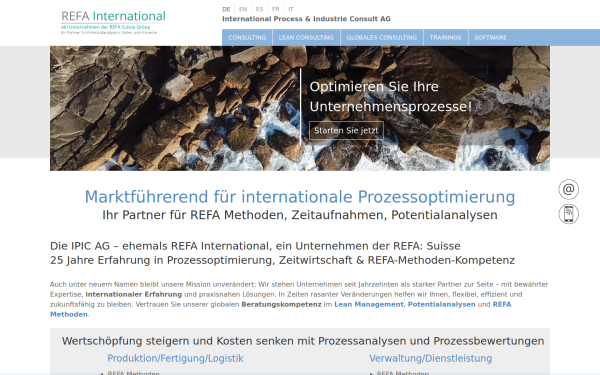Switch language to FR
This screenshot has width=600, height=375.
[276, 9]
